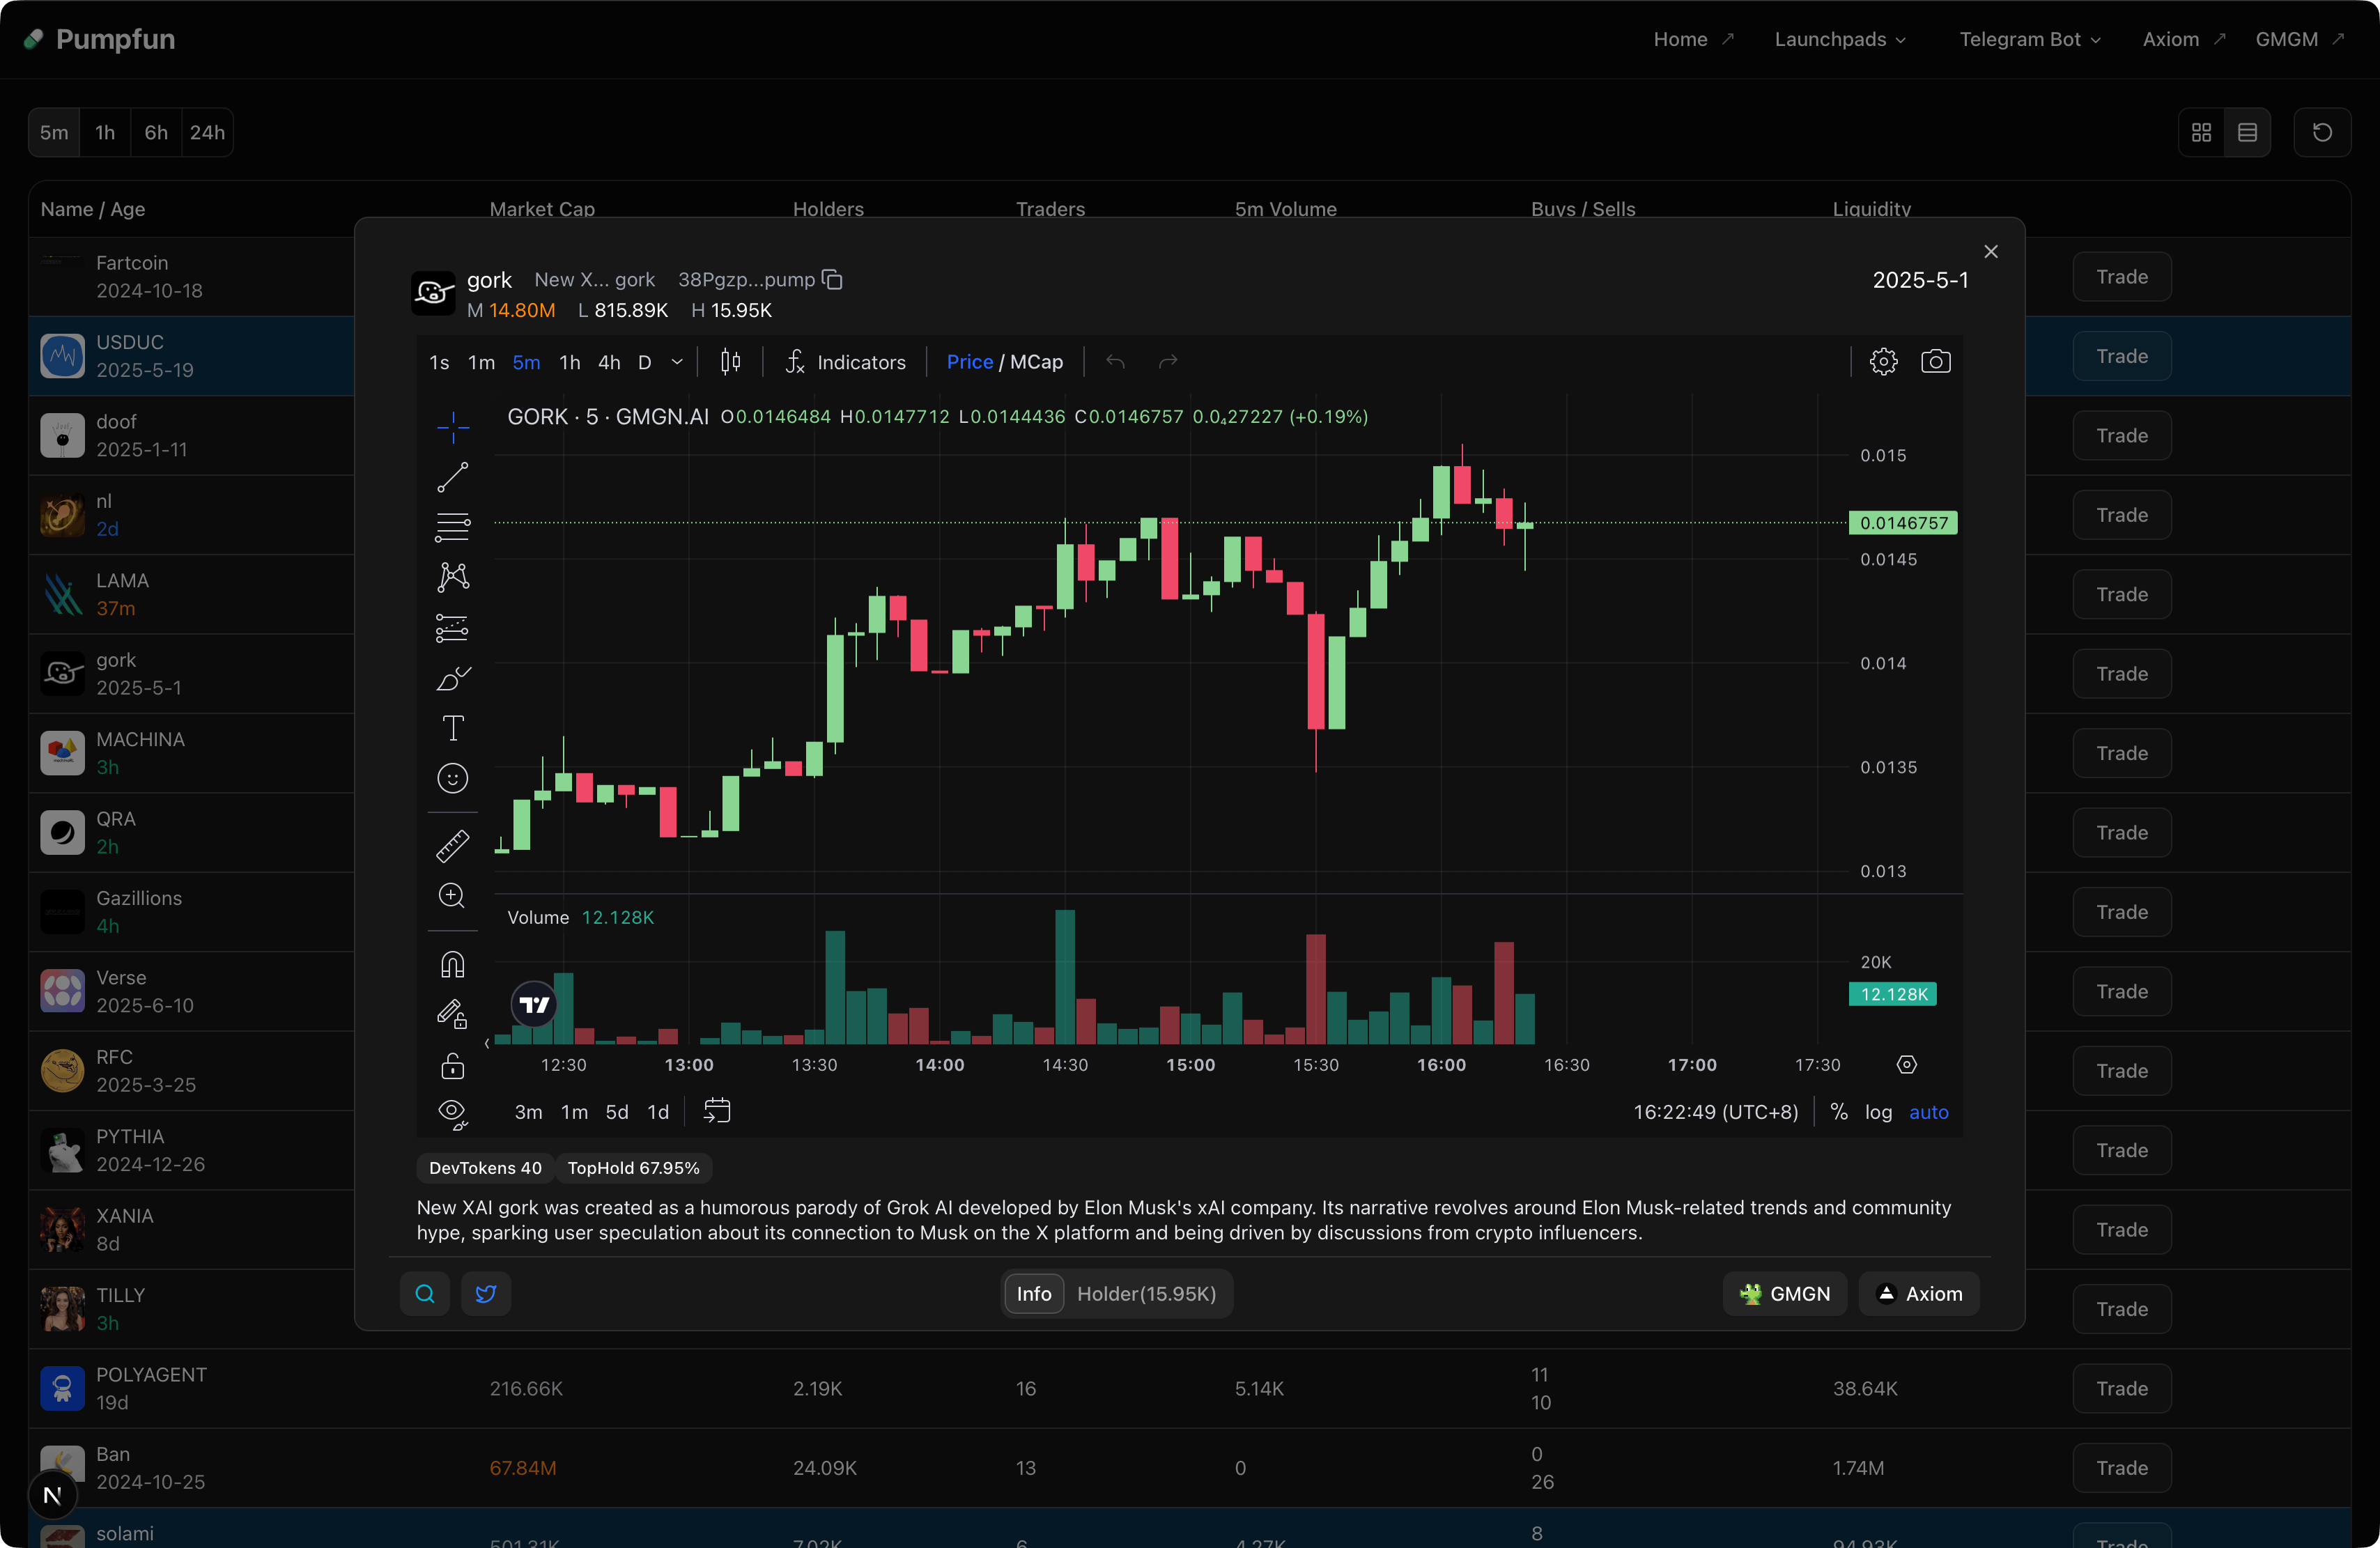Close the gork chart popup

(x=1990, y=251)
